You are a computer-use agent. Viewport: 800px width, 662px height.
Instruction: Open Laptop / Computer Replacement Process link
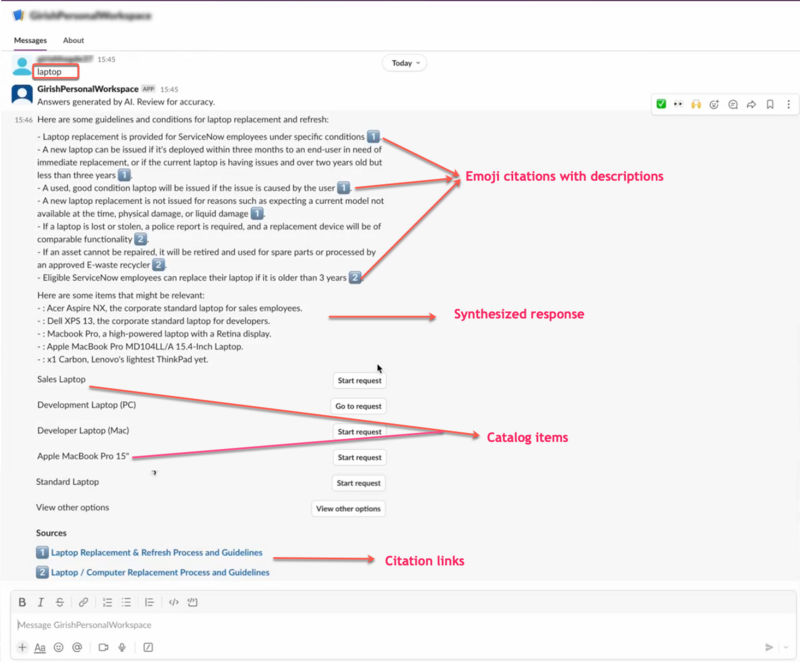coord(160,572)
